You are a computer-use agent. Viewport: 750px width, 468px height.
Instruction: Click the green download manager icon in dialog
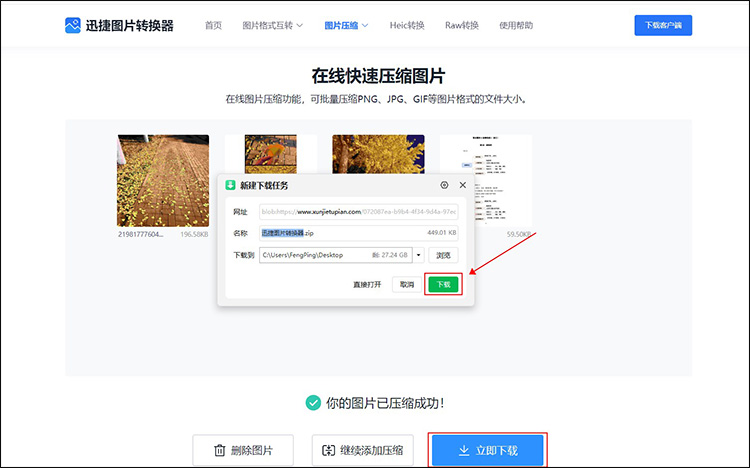231,185
